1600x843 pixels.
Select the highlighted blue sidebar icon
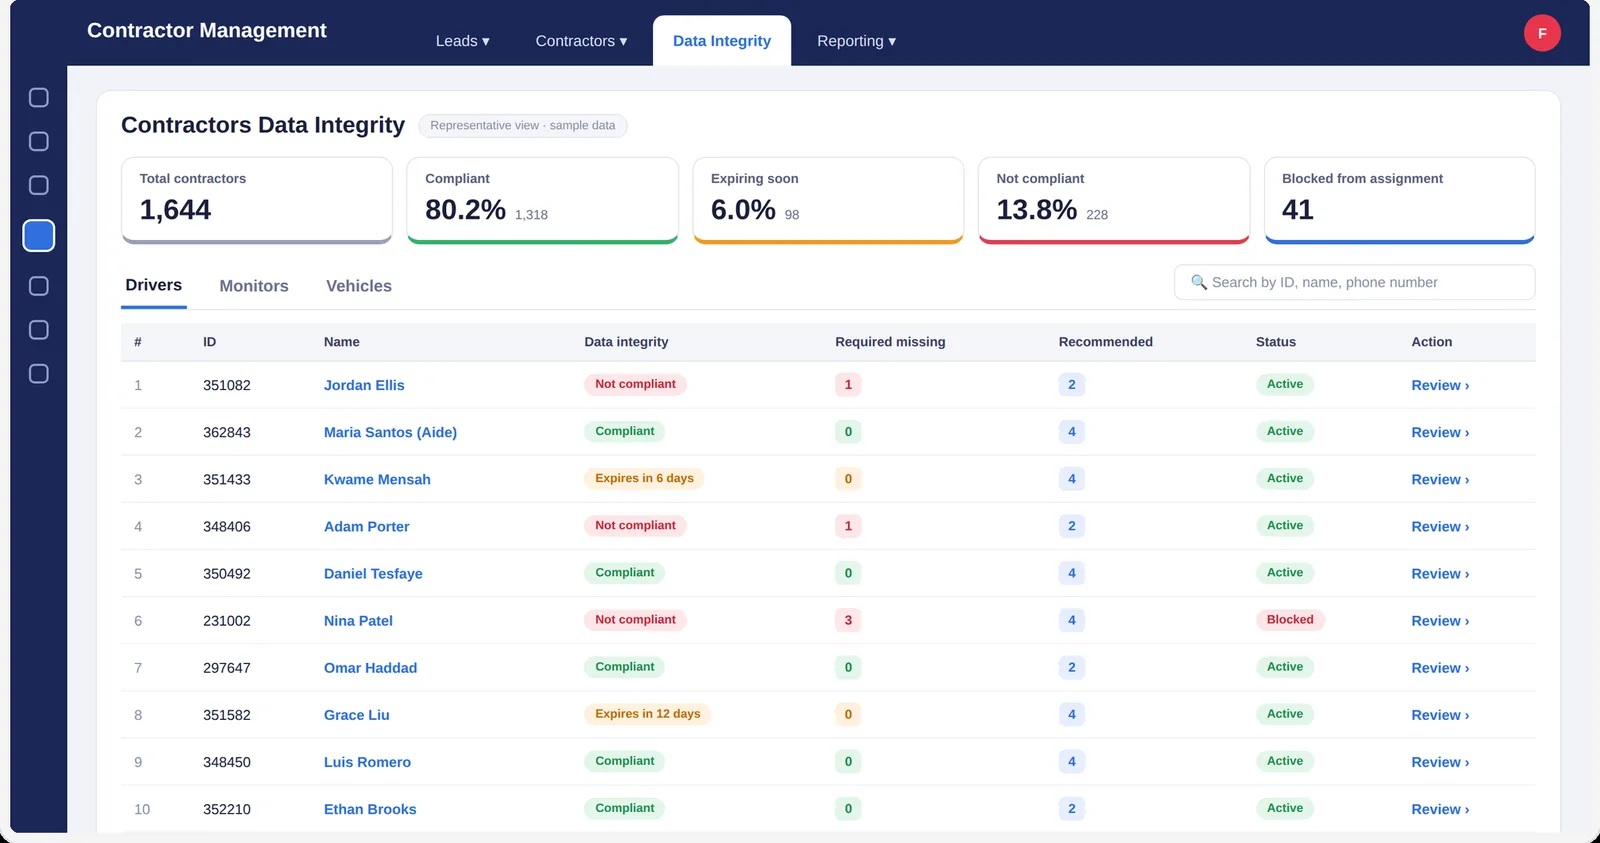point(39,236)
